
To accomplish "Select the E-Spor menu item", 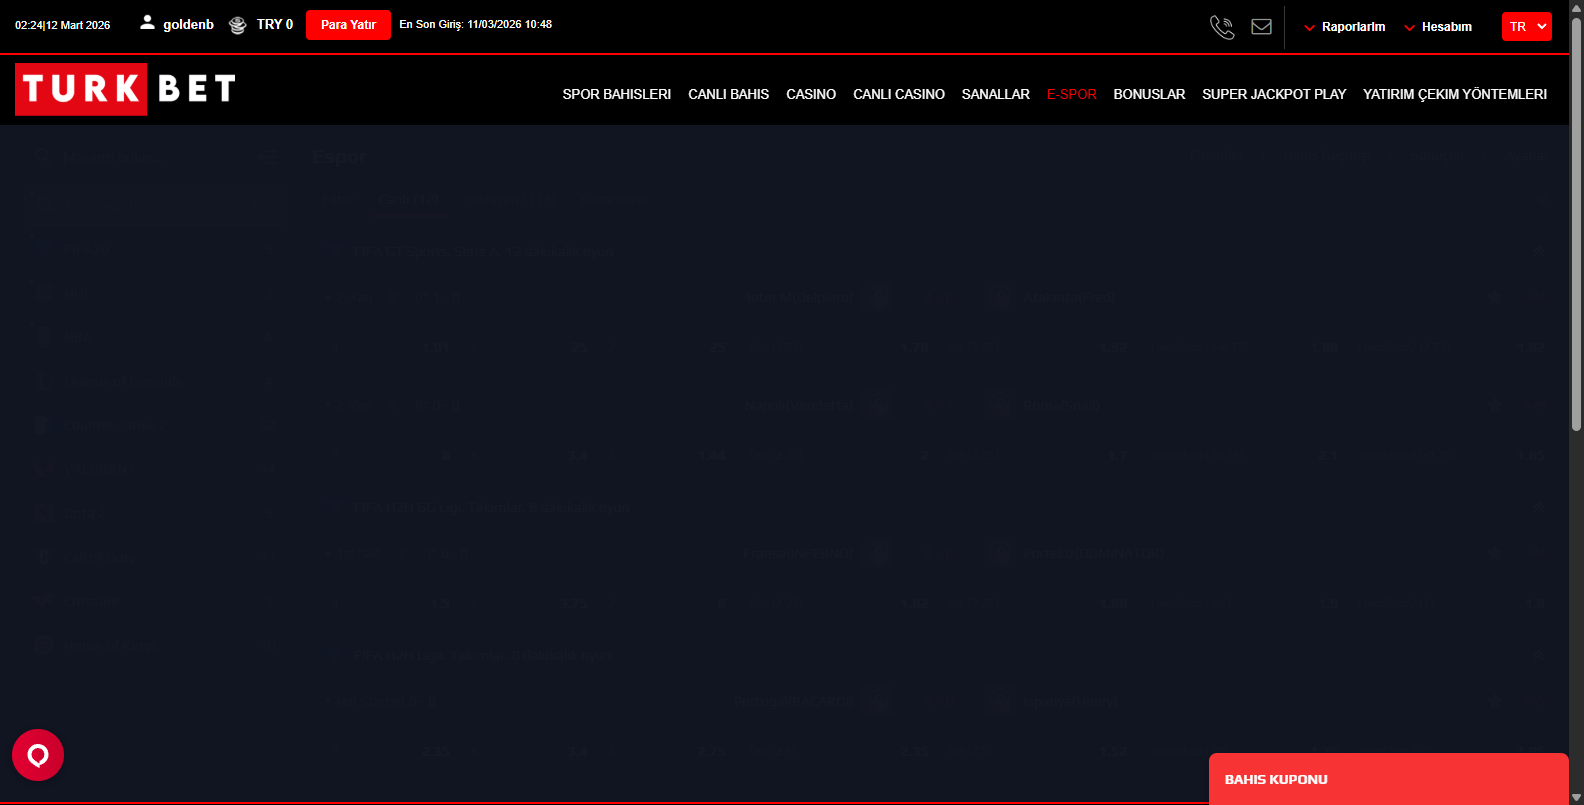I will pyautogui.click(x=1071, y=94).
